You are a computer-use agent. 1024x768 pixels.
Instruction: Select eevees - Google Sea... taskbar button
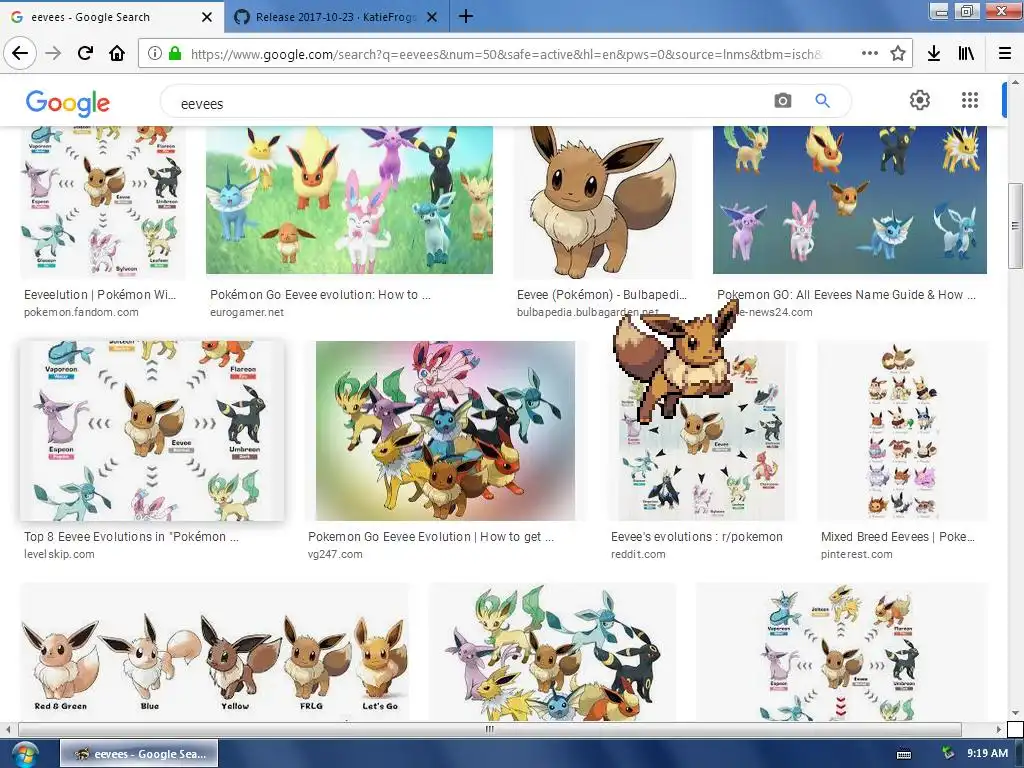(x=139, y=754)
